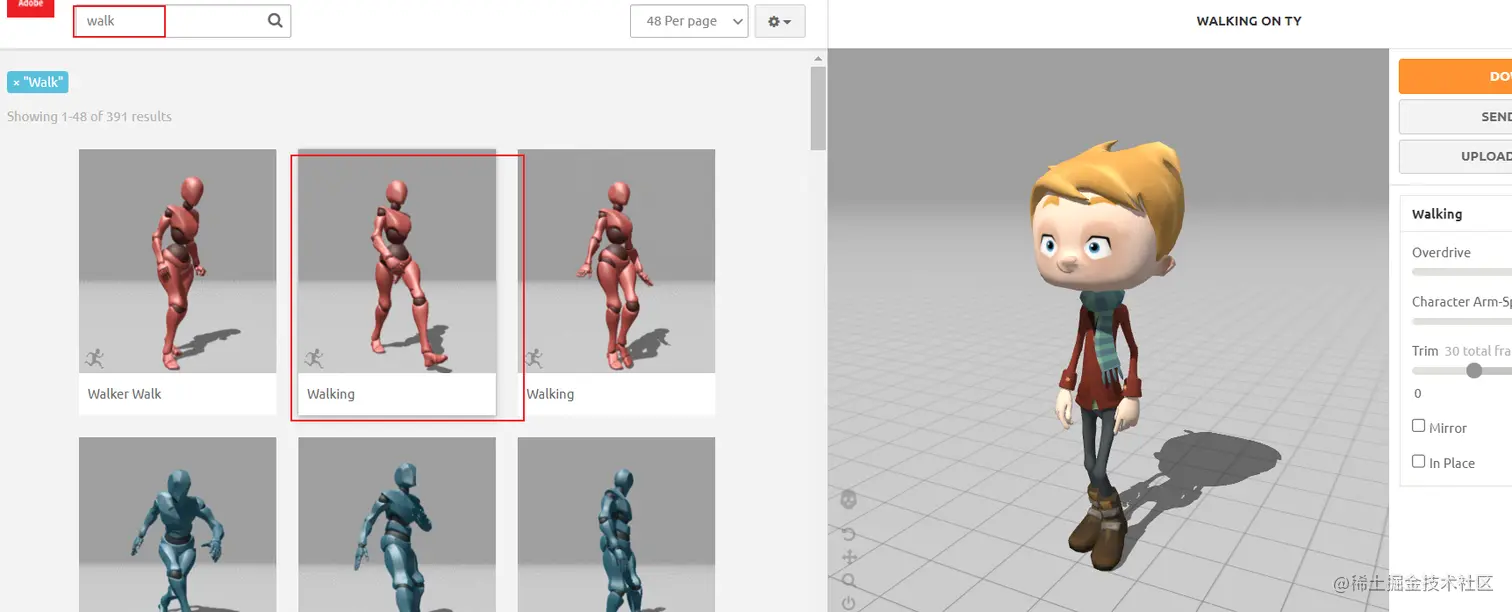Adjust the Character Arm-Space slider
Viewport: 1512px width, 612px height.
coord(1461,321)
